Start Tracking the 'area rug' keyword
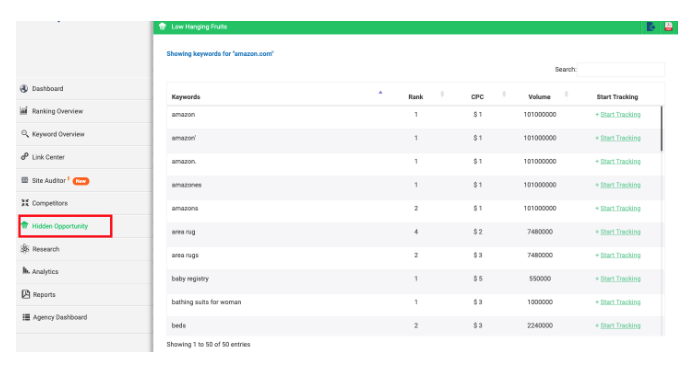Viewport: 689px width, 370px height. [x=618, y=232]
